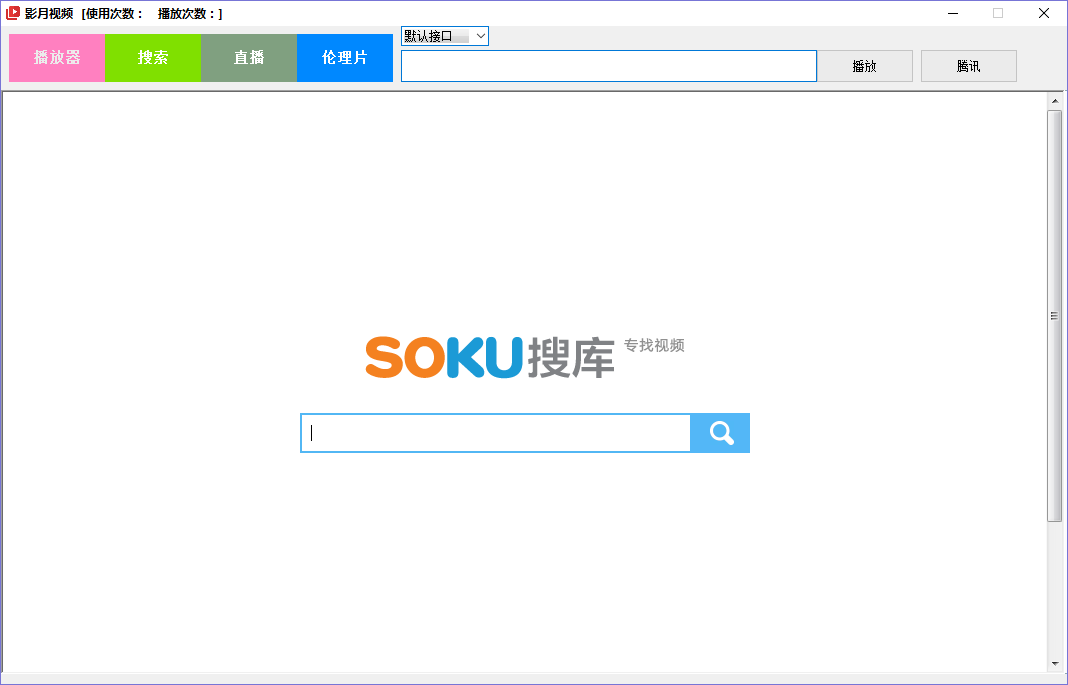This screenshot has height=685, width=1068.
Task: Focus the SOKU search text box
Action: (496, 432)
